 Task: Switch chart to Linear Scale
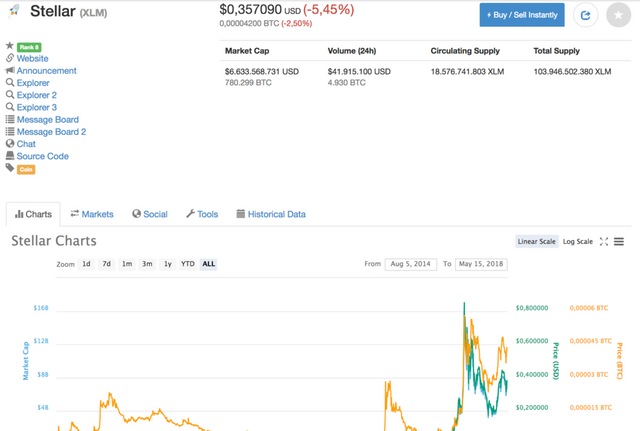tap(536, 242)
